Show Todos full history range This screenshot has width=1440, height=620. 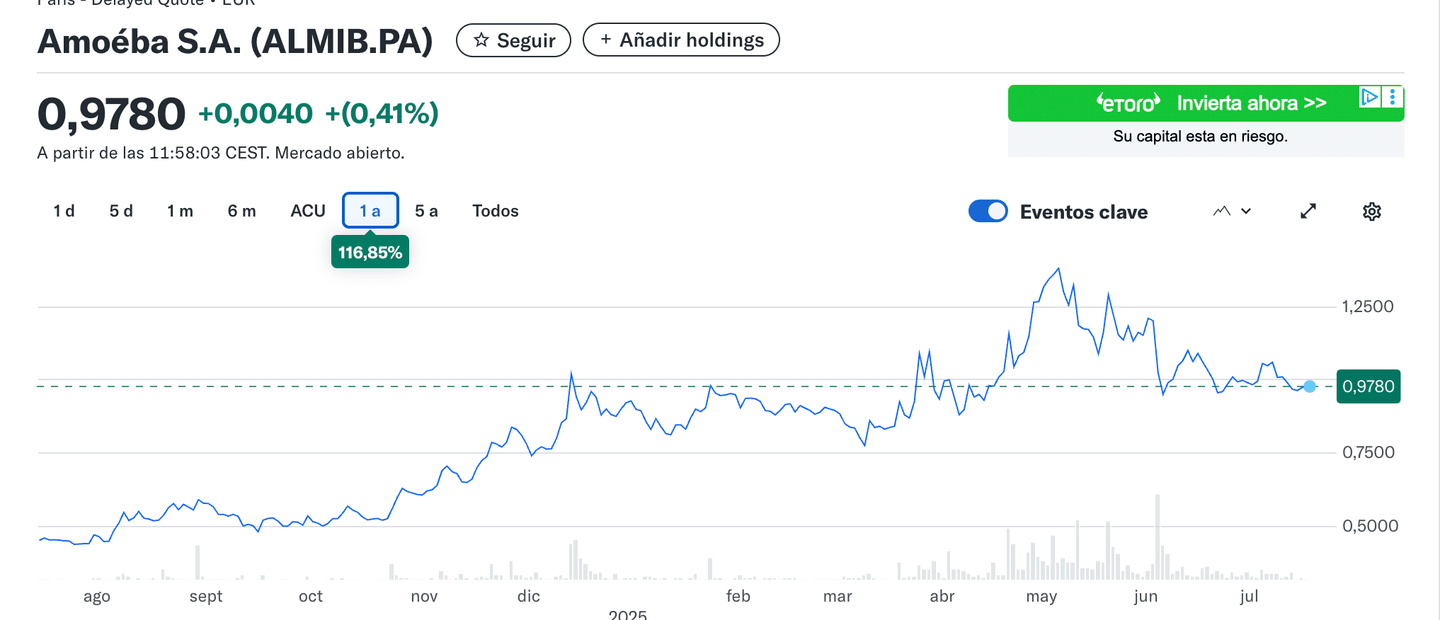pos(495,211)
